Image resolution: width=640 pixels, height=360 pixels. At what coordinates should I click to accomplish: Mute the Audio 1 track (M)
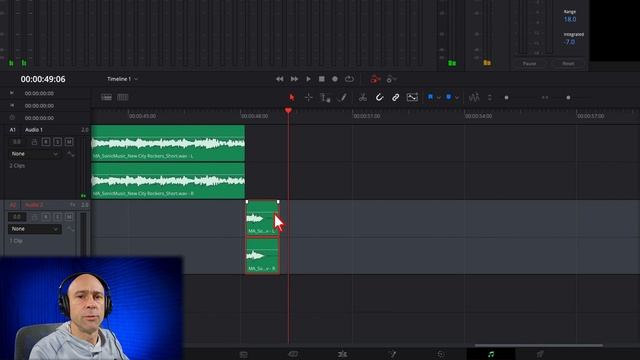(69, 142)
